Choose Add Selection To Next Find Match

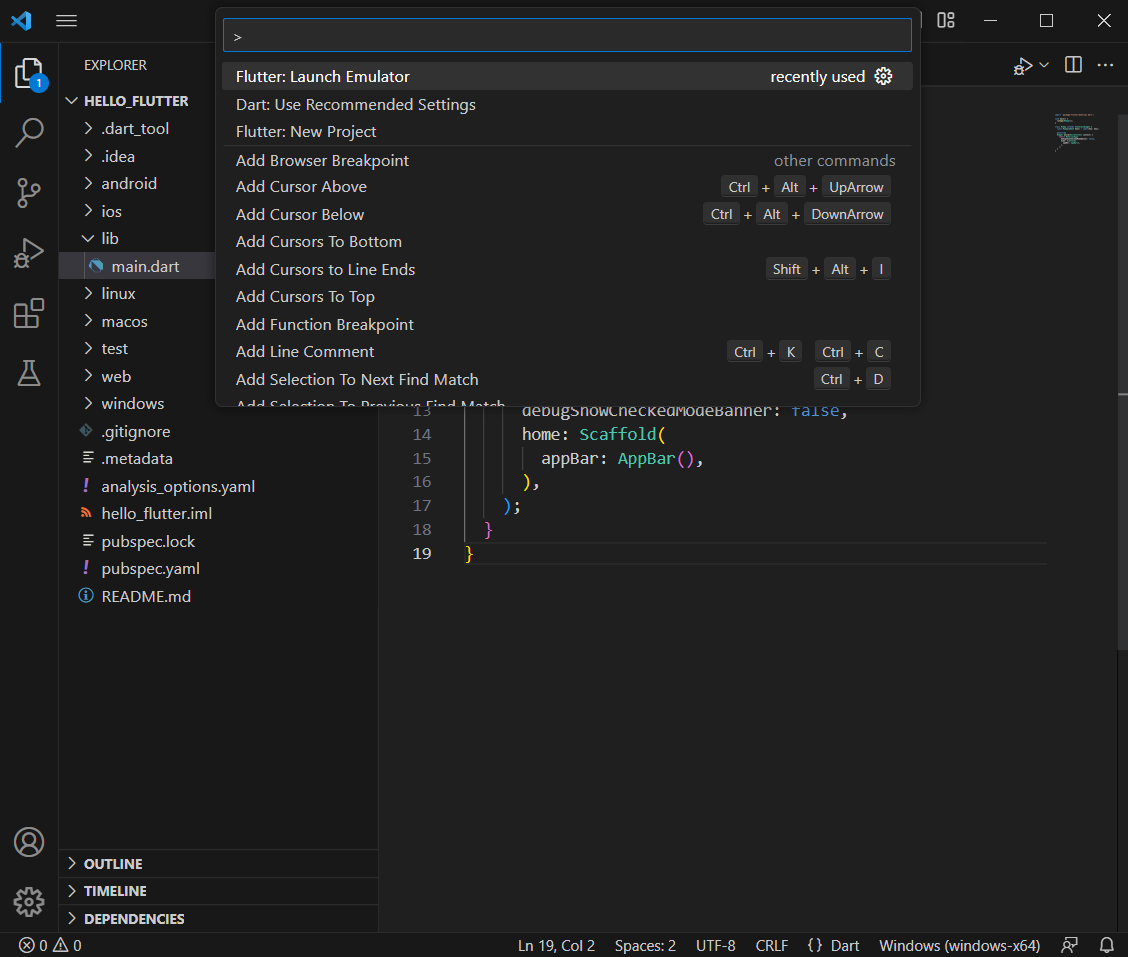point(567,379)
